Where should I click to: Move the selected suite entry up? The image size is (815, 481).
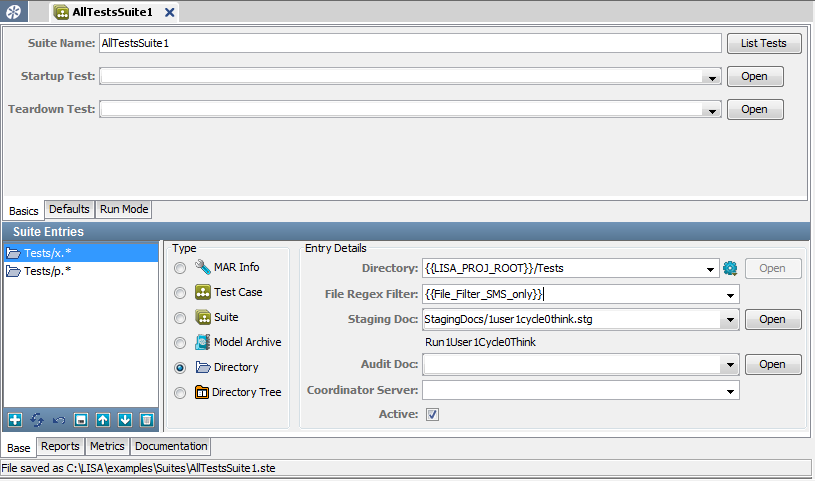103,420
